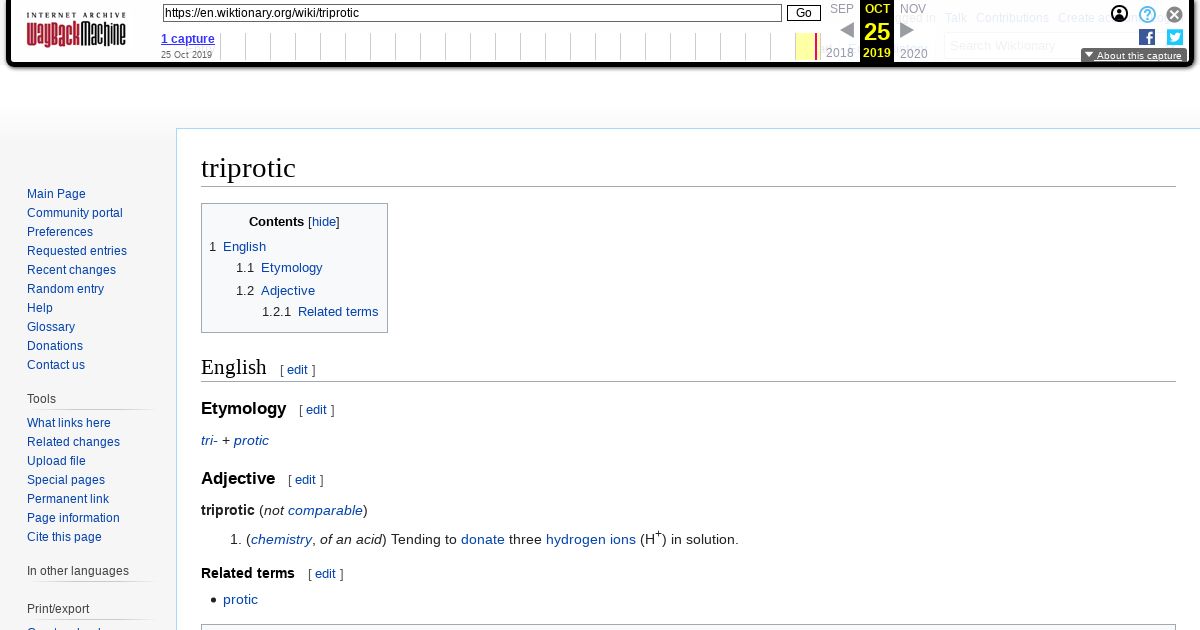Image resolution: width=1200 pixels, height=630 pixels.
Task: Share capture on Twitter
Action: pyautogui.click(x=1175, y=37)
